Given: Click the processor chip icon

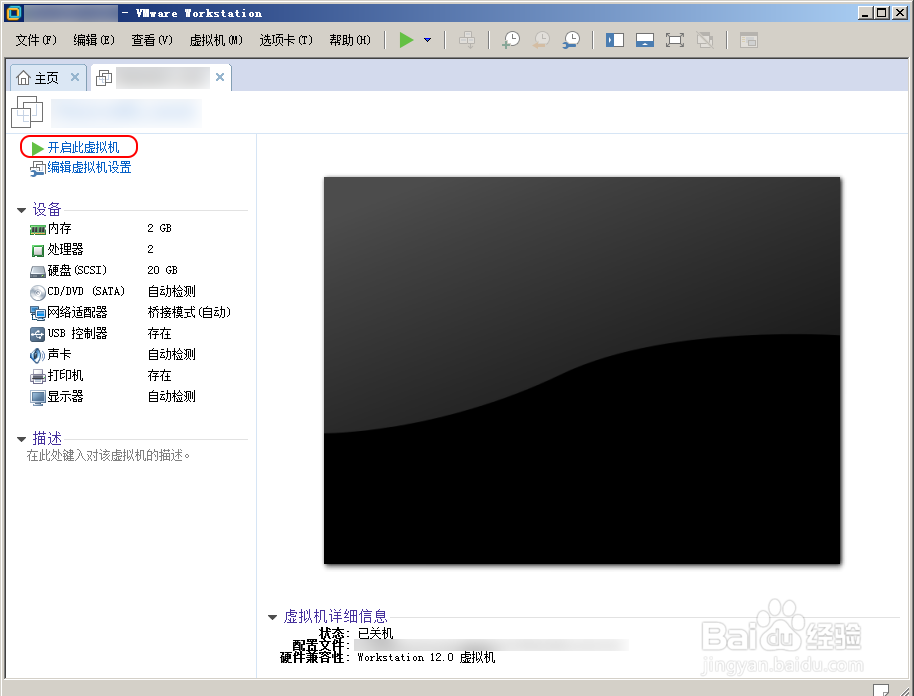Looking at the screenshot, I should (x=37, y=251).
